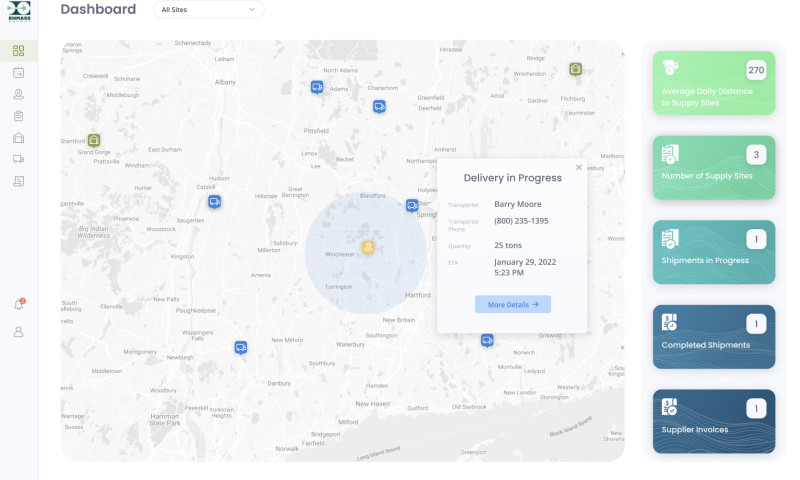800x480 pixels.
Task: Open the truck icon in sidebar
Action: point(18,159)
